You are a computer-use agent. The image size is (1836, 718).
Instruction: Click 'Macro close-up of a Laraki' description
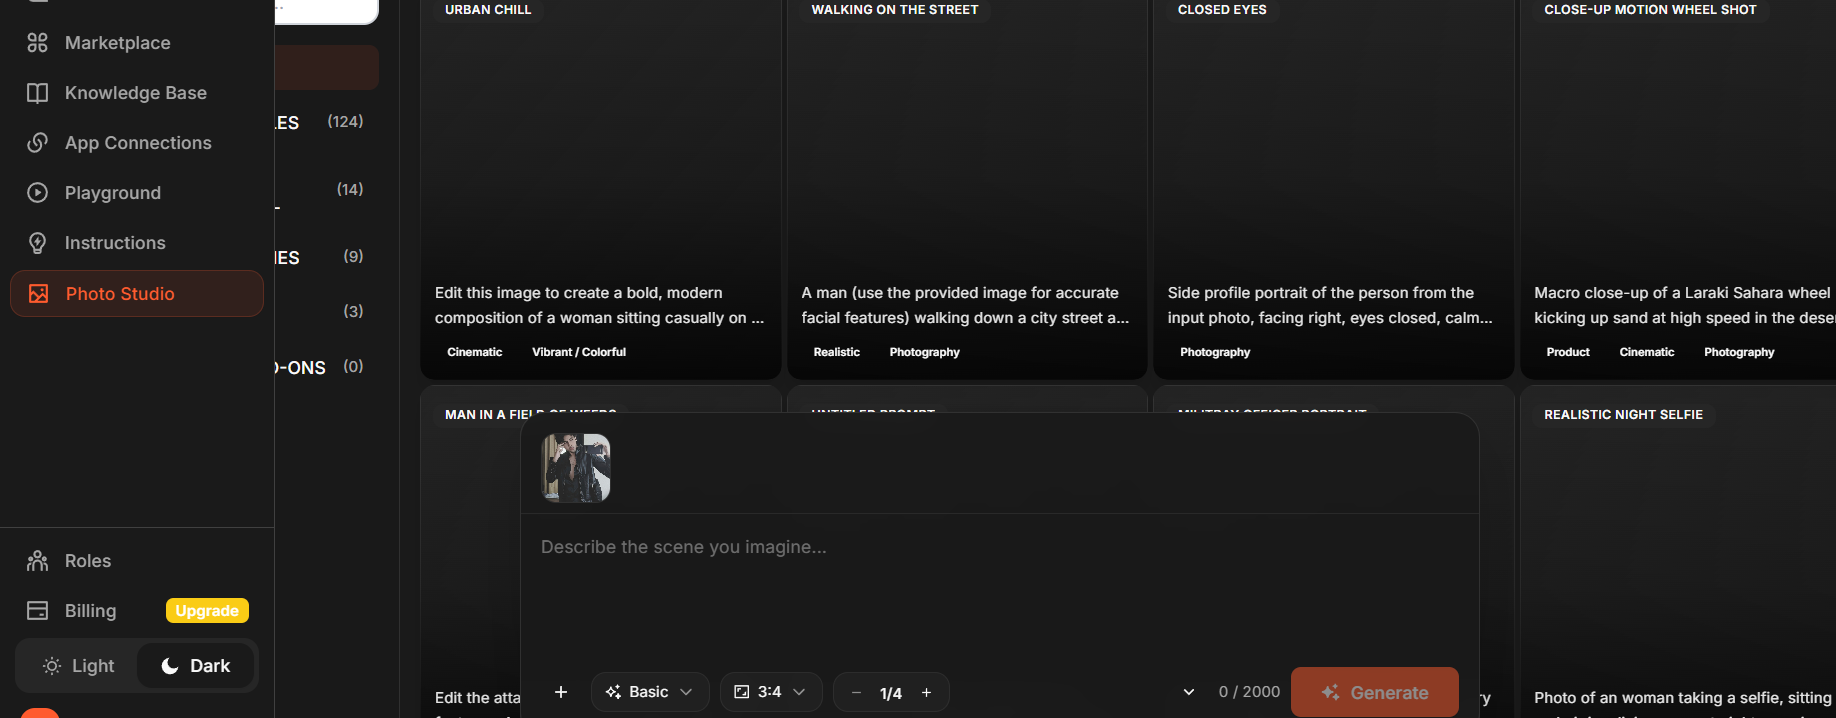1685,305
